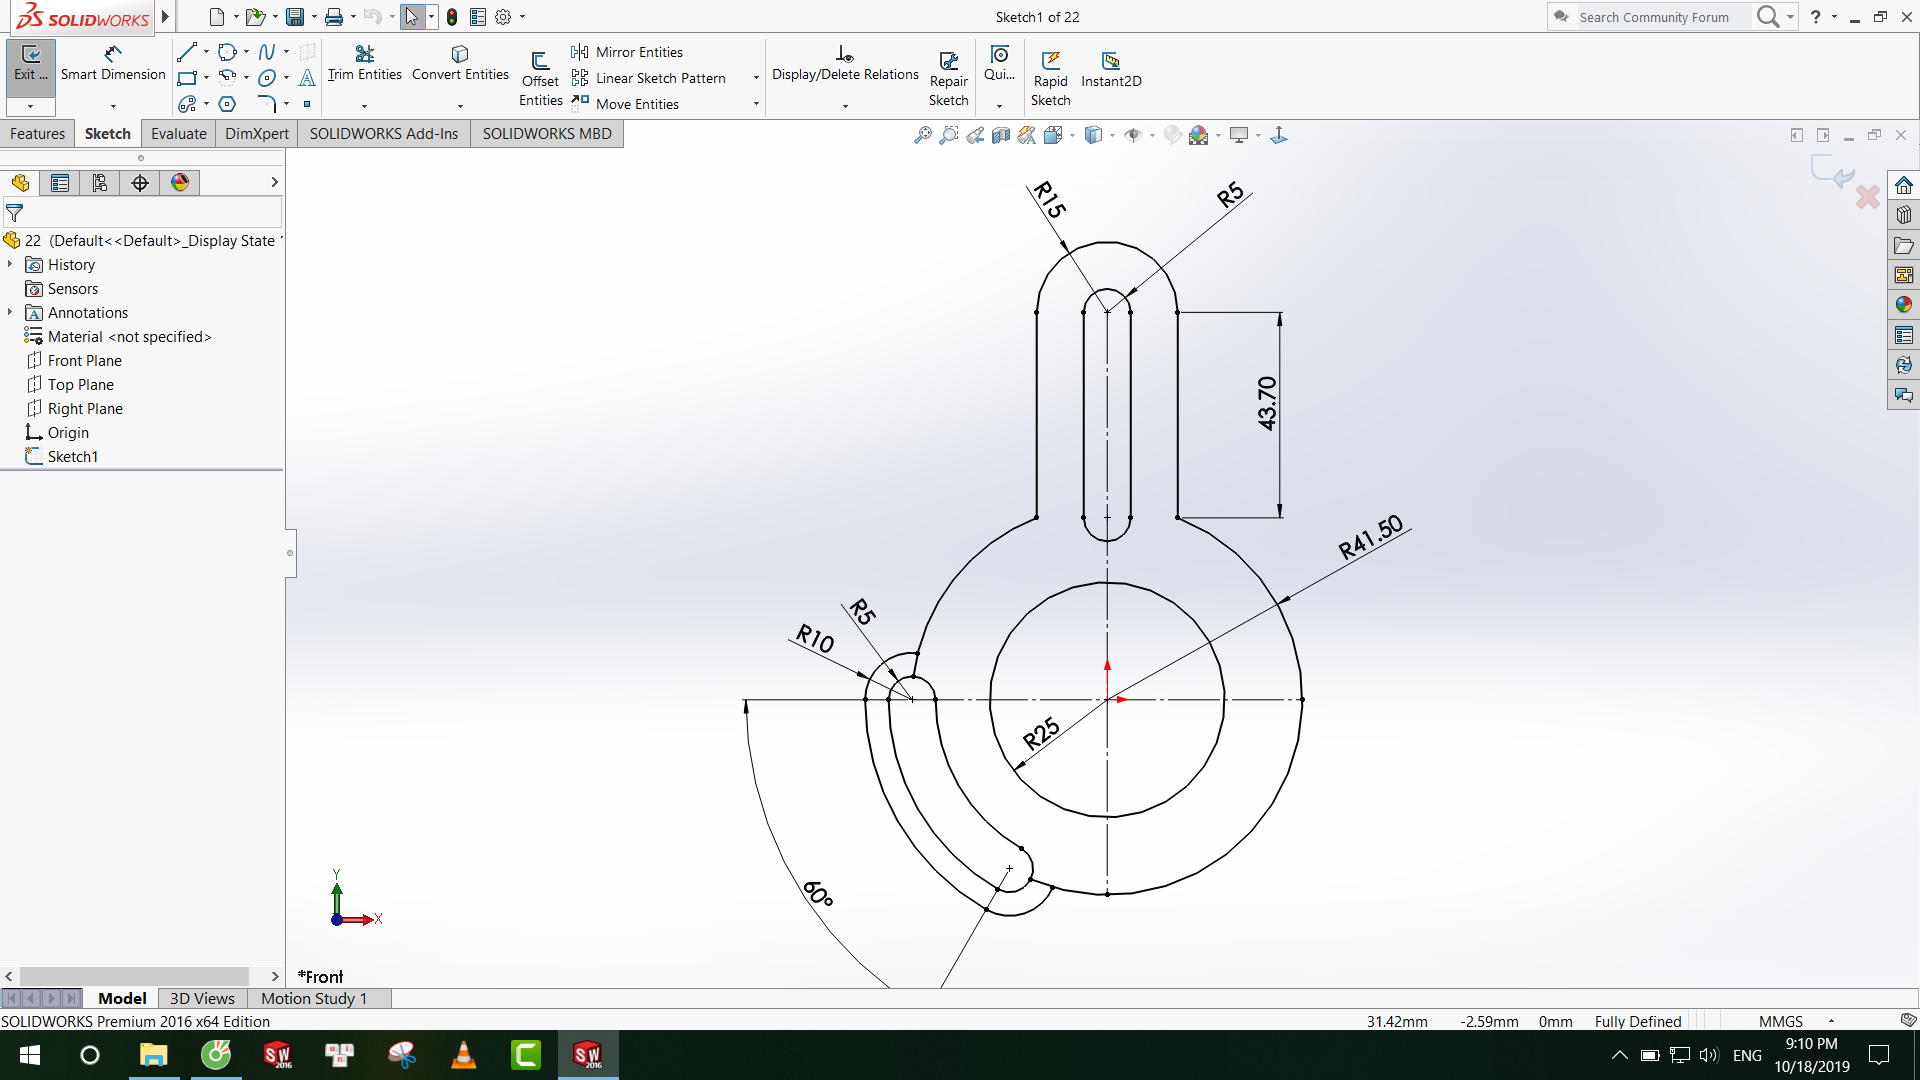Select the Corner Rectangle tool
Screen dimensions: 1920x1080
tap(187, 78)
